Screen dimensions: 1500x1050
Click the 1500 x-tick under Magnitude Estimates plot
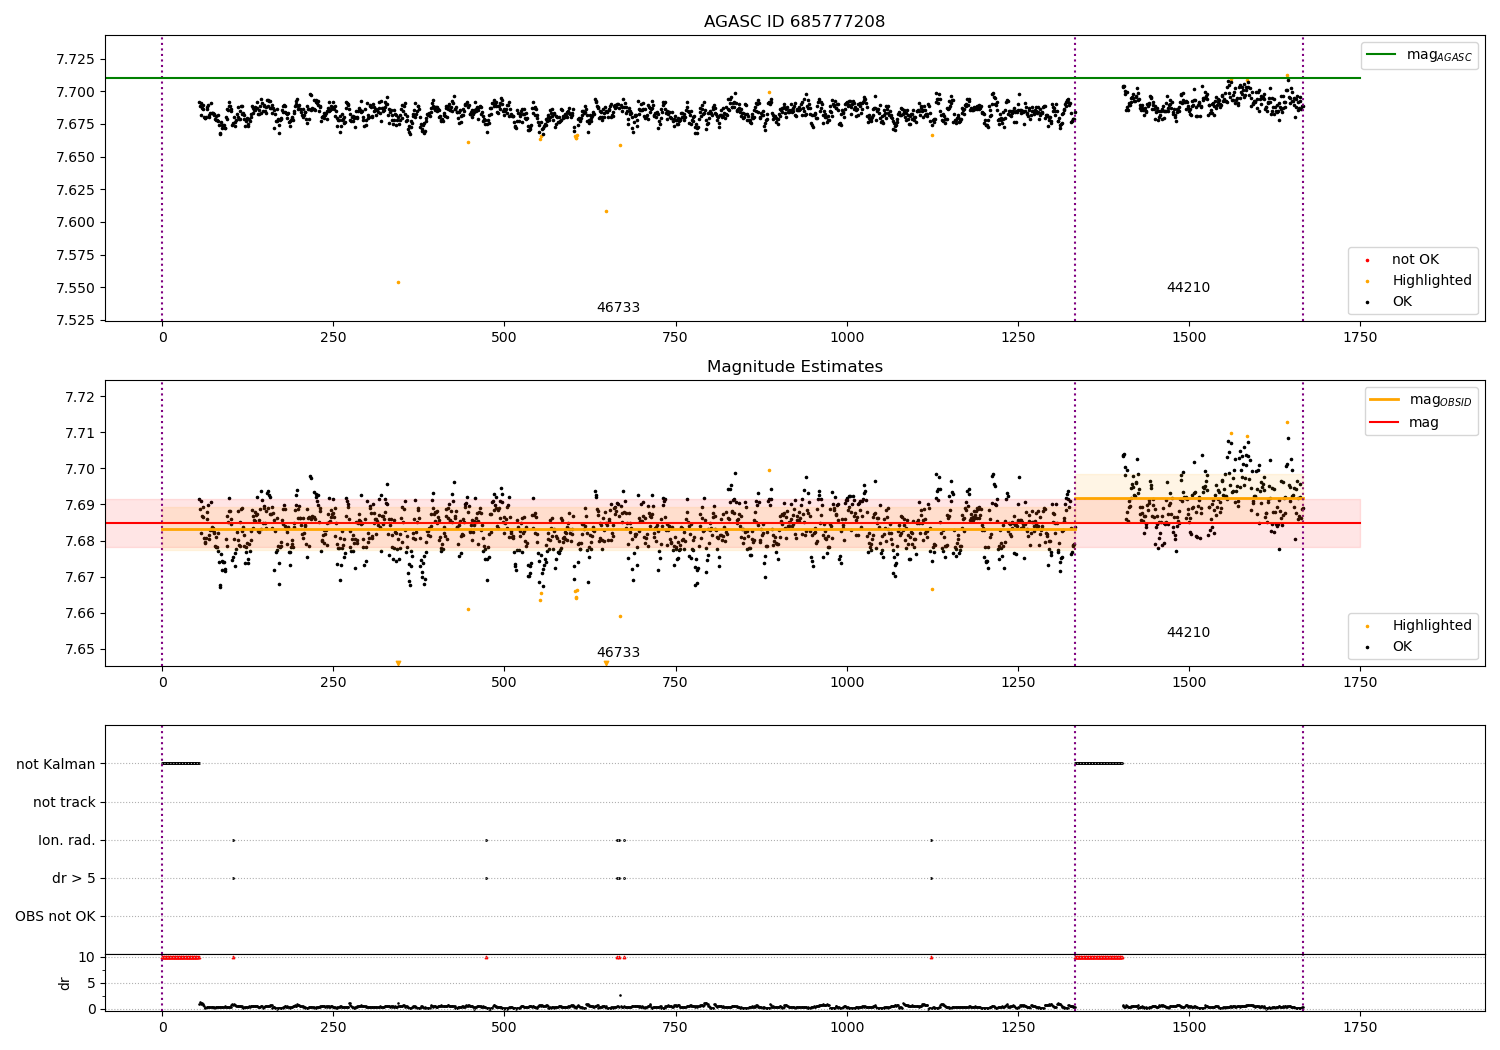[1188, 683]
